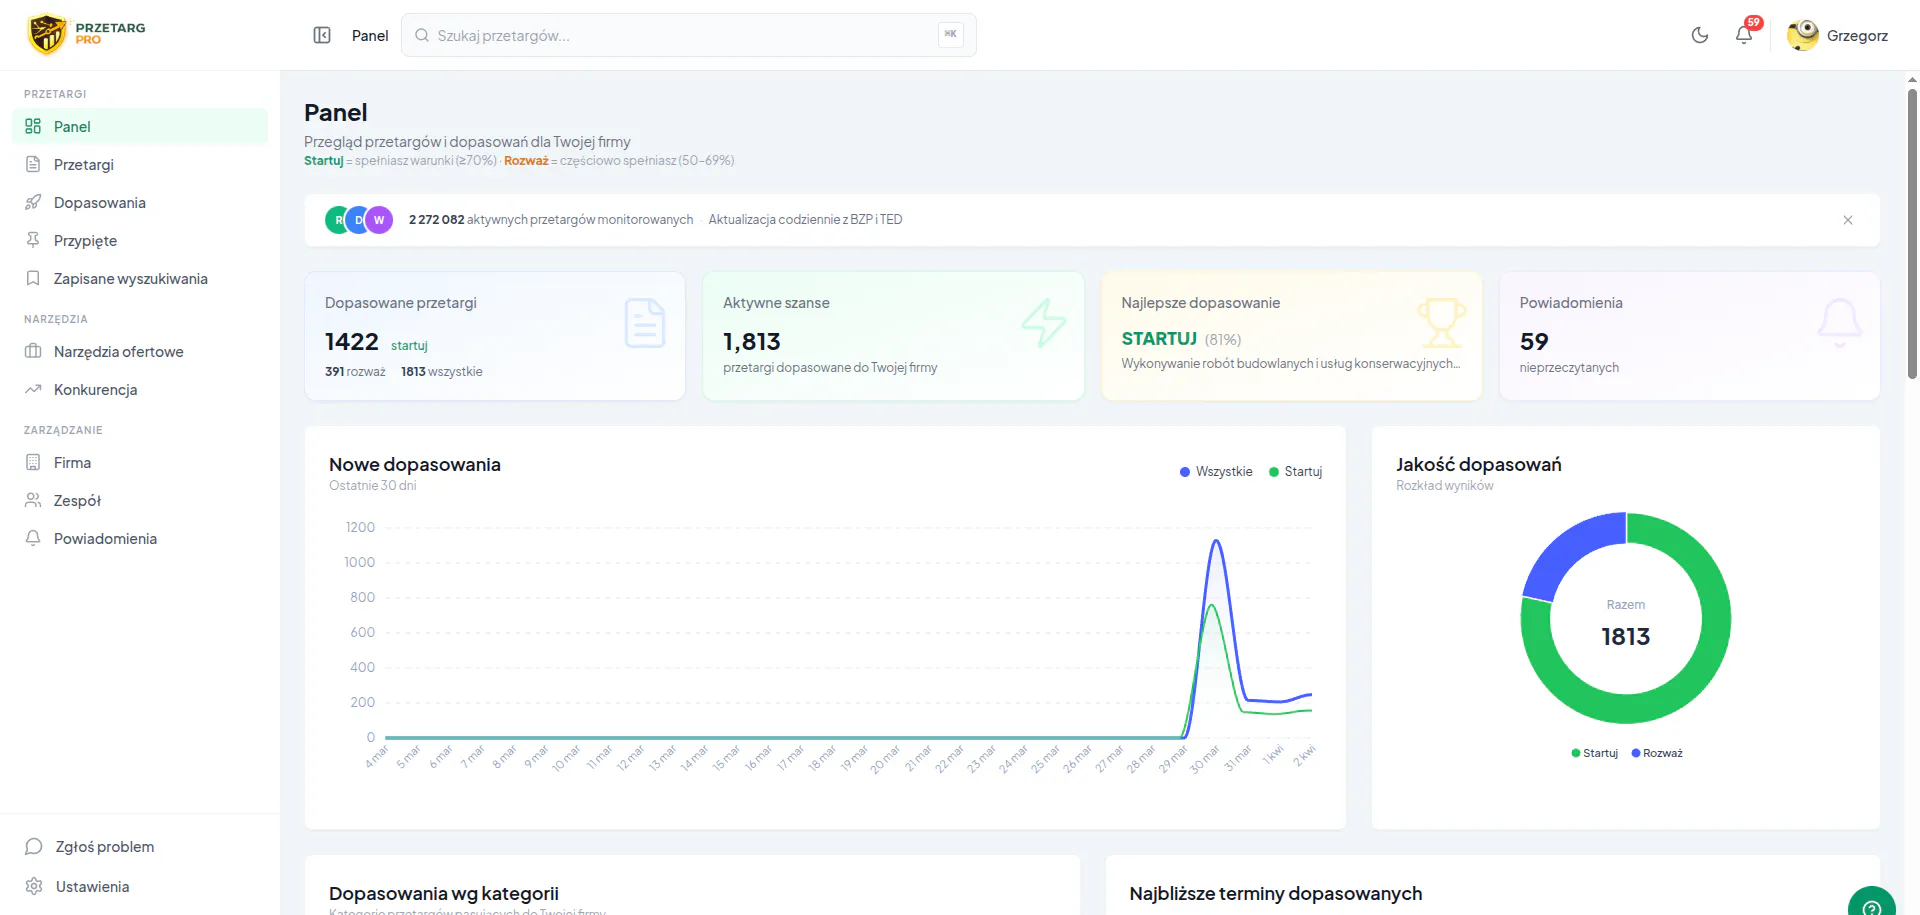Toggle dark mode with the moon icon
Image resolution: width=1920 pixels, height=915 pixels.
coord(1700,35)
